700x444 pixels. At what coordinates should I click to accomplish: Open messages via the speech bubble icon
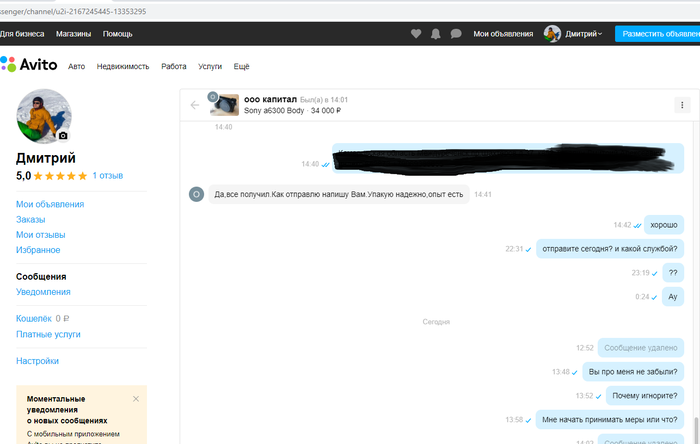pos(456,33)
